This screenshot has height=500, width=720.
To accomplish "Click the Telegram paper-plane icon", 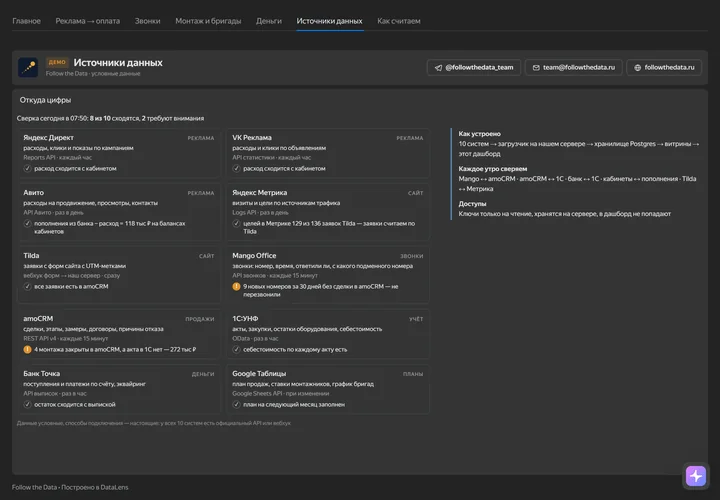I will [x=438, y=67].
